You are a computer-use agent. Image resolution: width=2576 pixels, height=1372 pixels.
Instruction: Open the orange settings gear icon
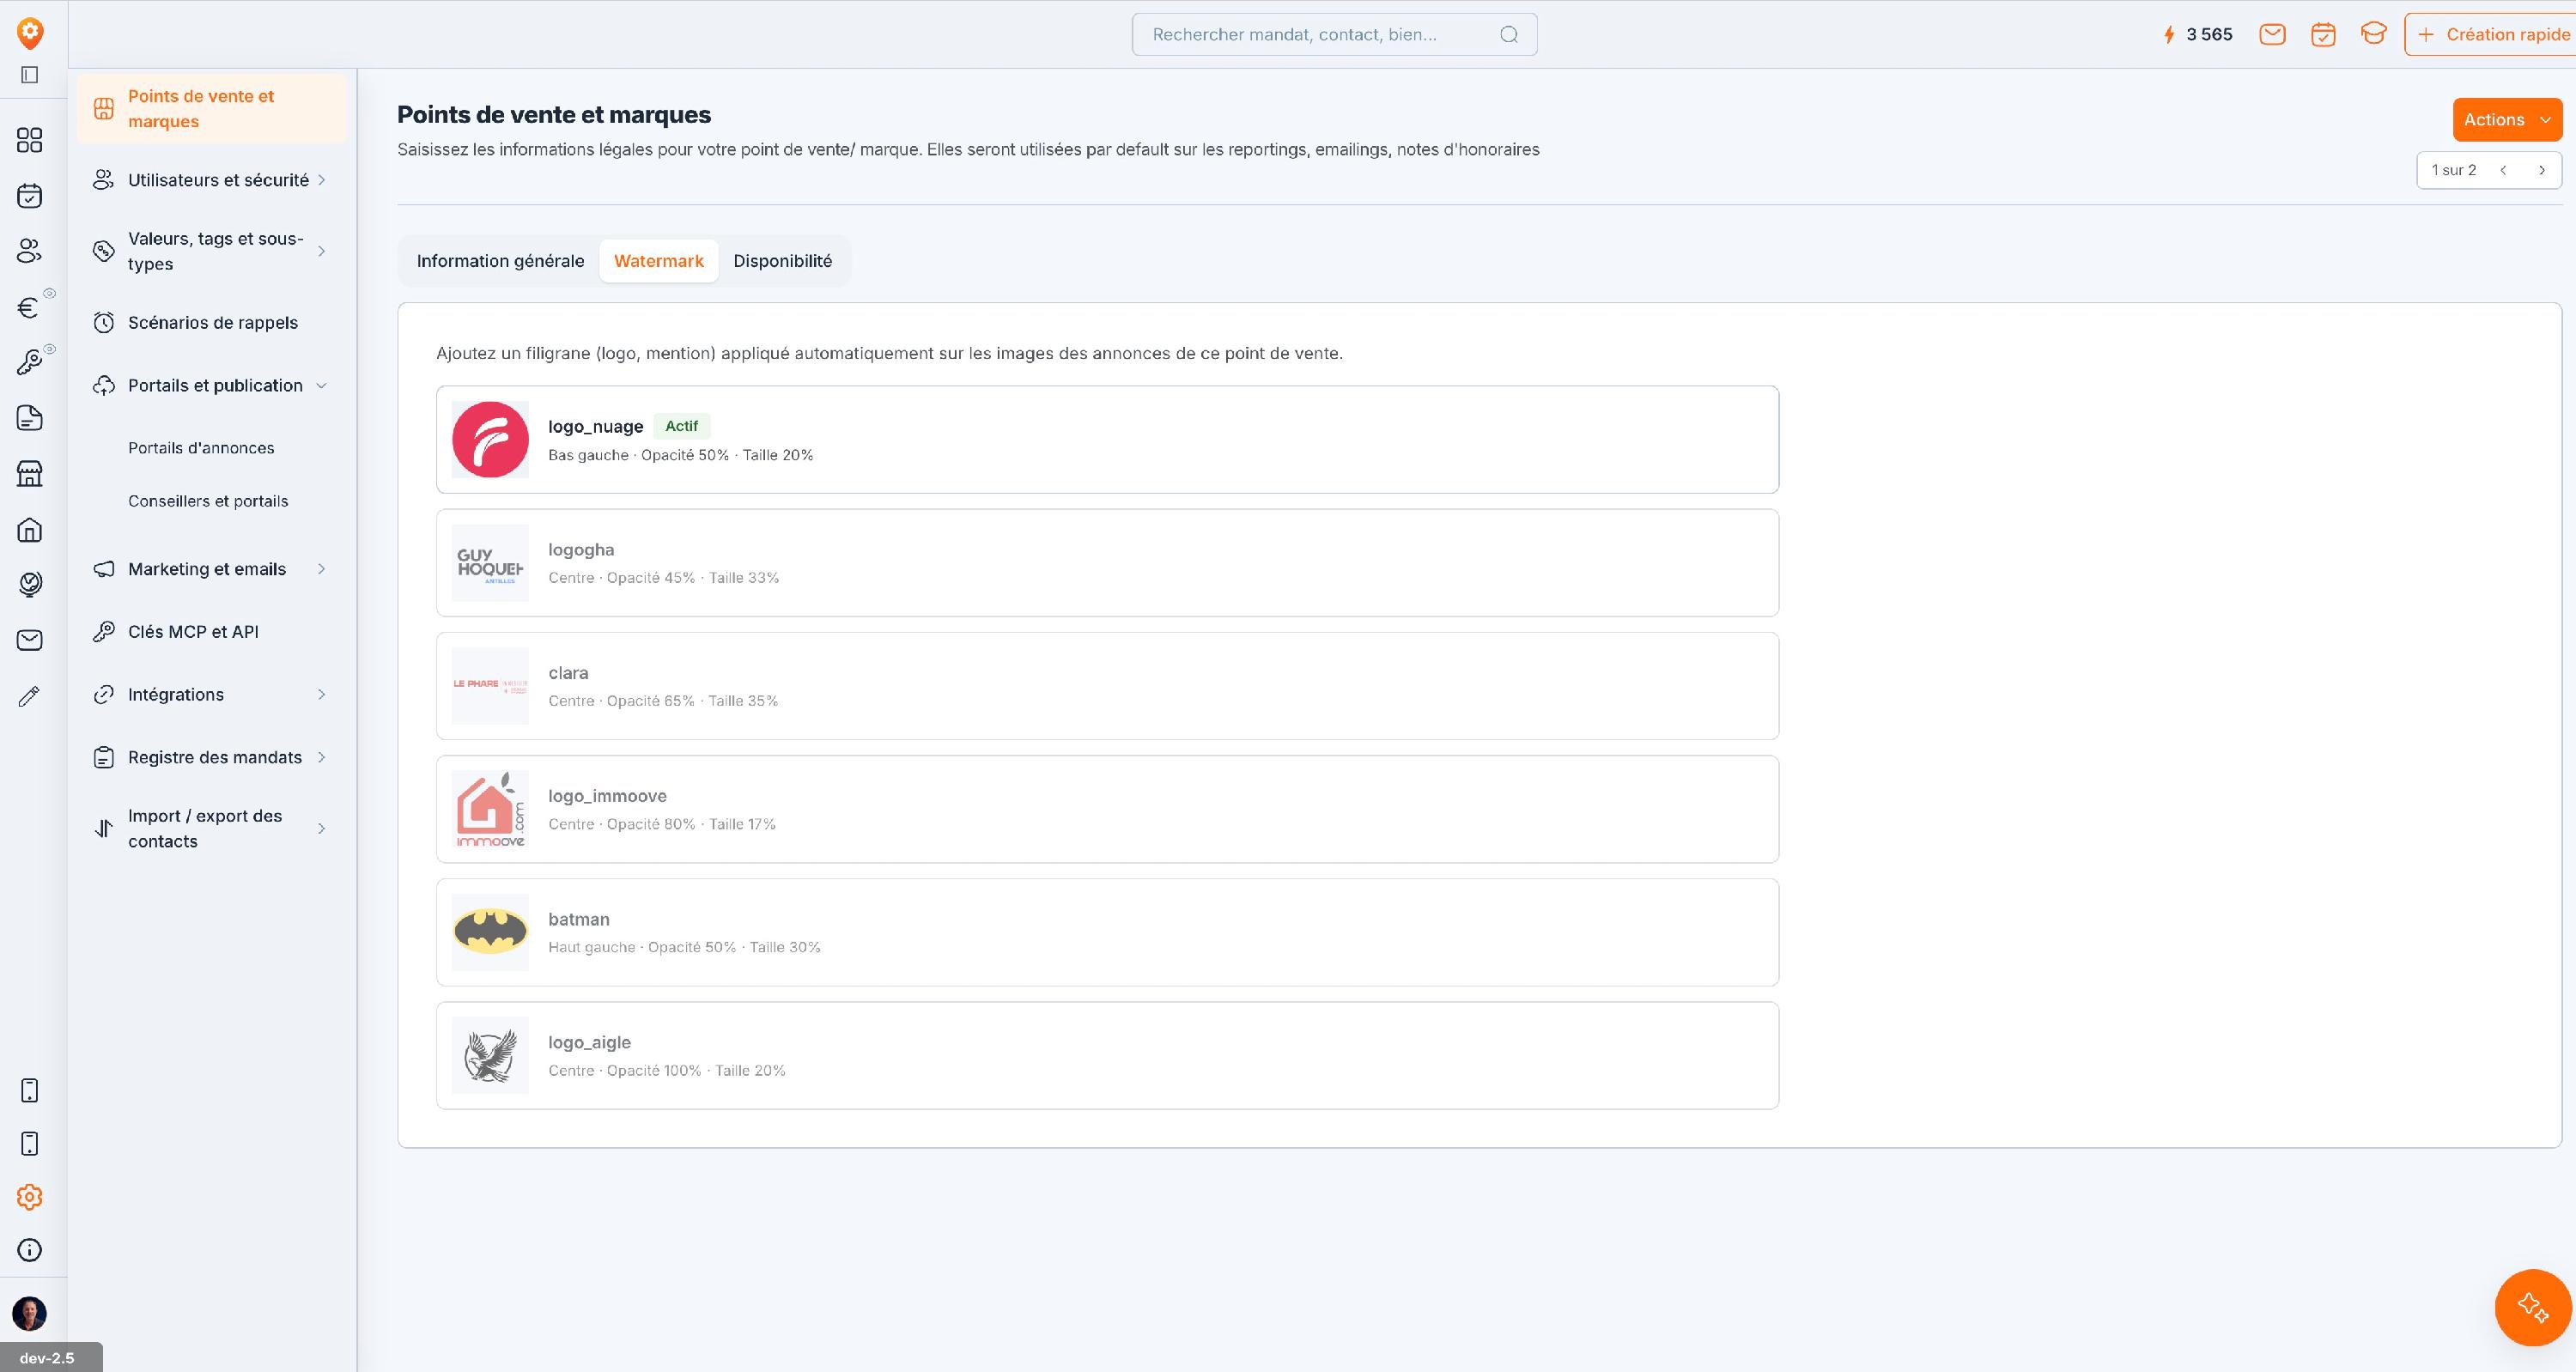30,1197
